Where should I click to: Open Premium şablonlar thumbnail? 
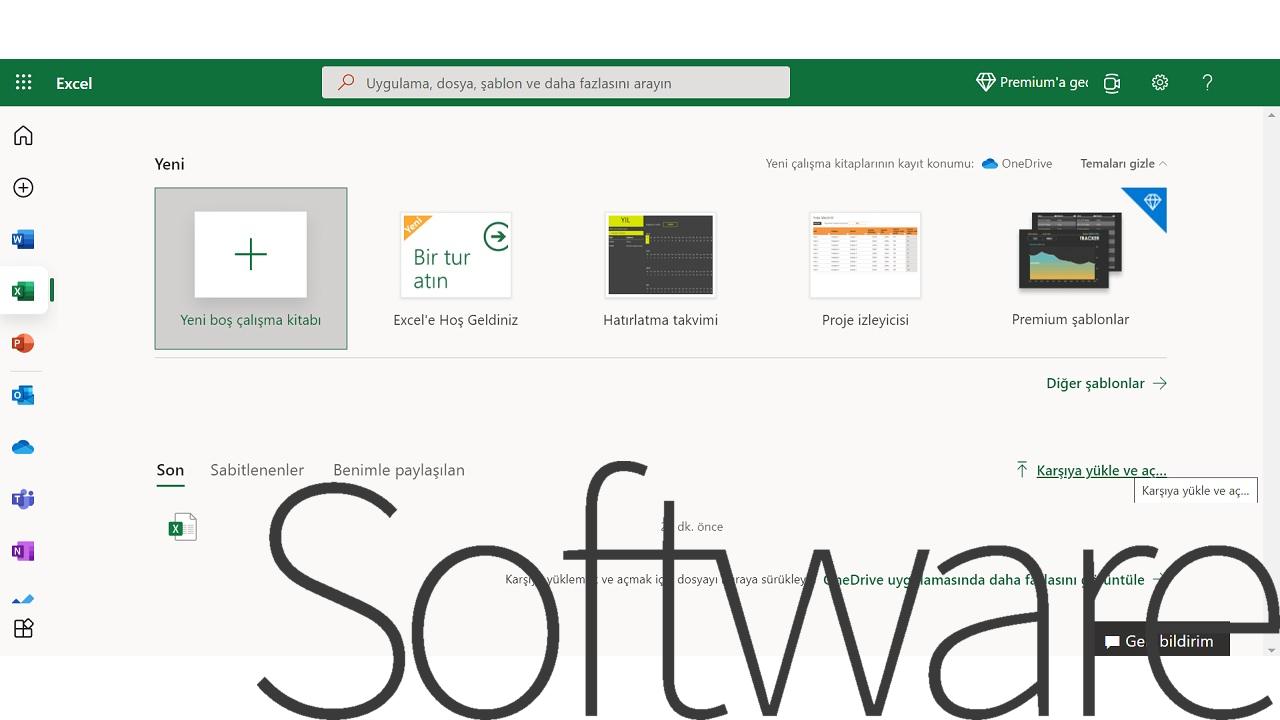pyautogui.click(x=1070, y=258)
